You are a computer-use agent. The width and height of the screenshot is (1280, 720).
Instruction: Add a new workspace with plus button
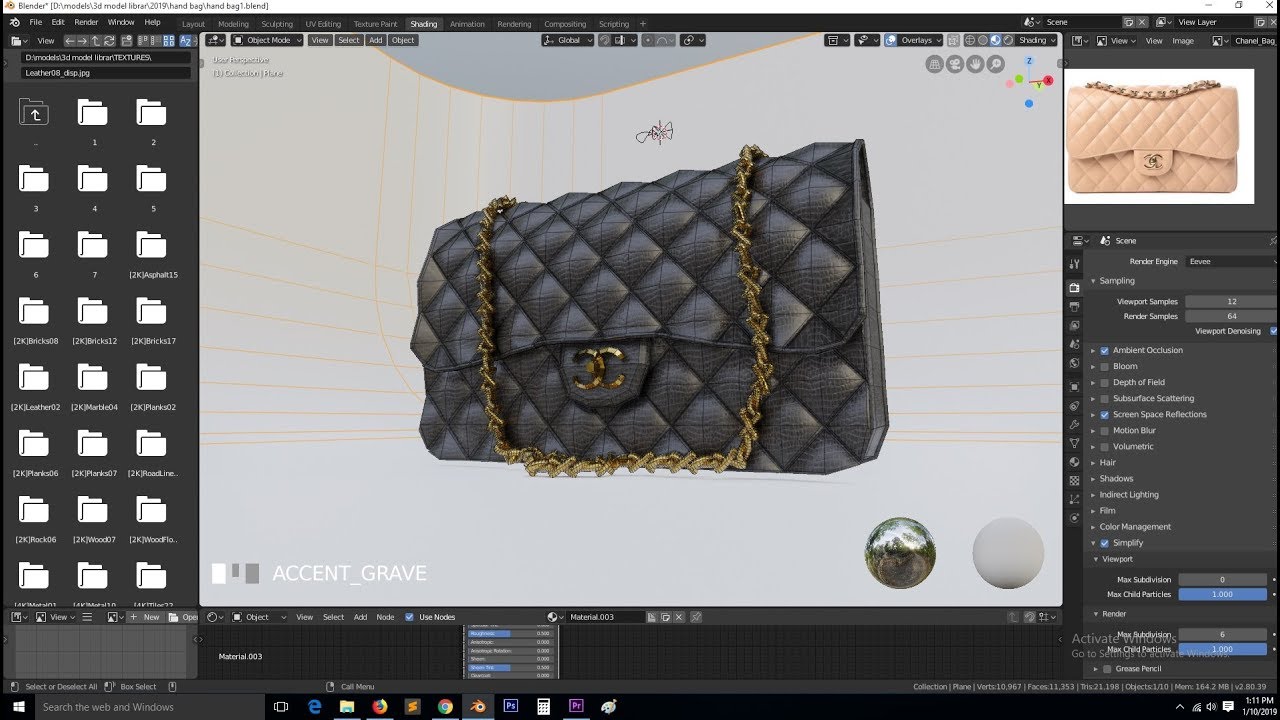(x=642, y=24)
